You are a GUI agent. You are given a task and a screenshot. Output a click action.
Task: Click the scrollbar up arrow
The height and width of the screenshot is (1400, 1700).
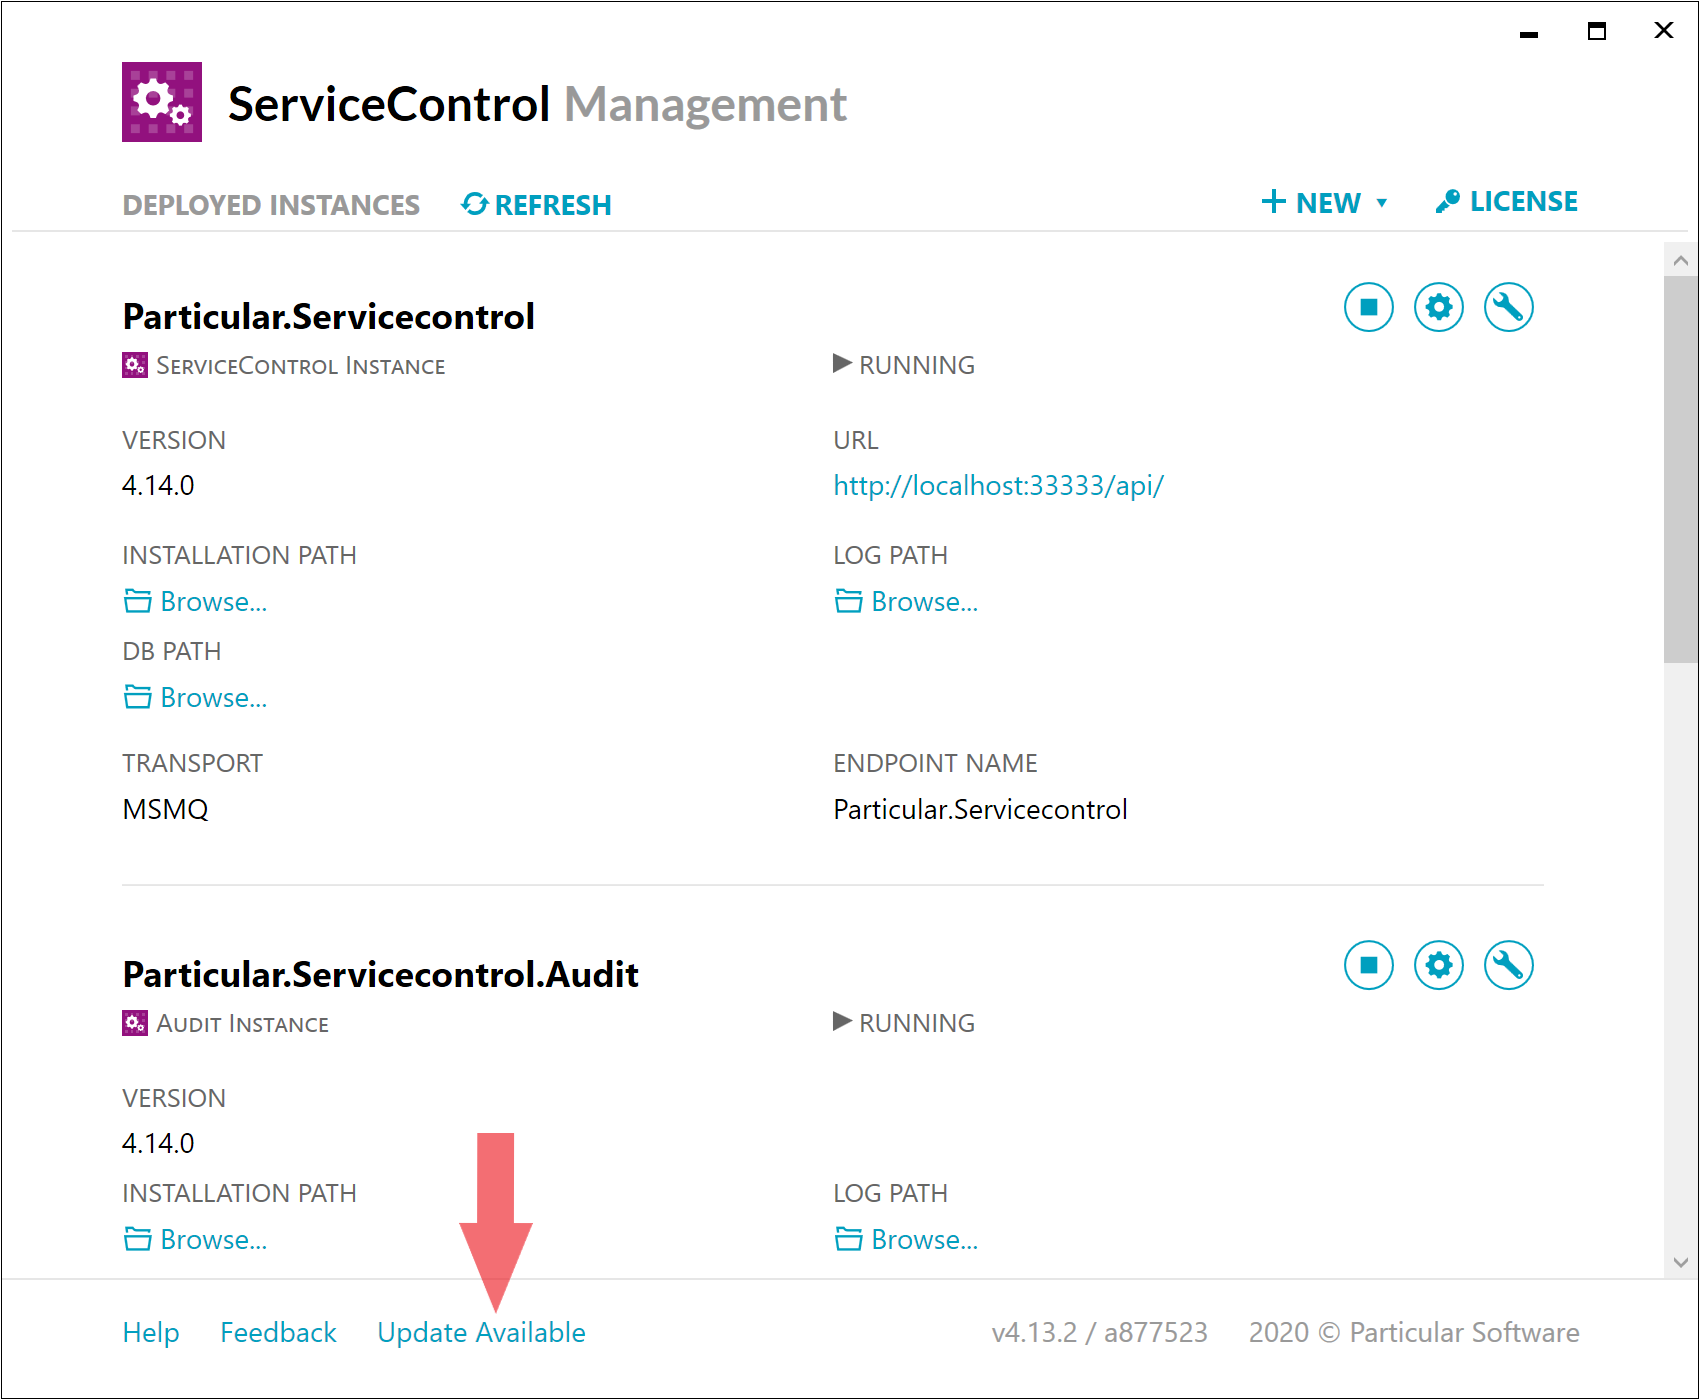click(1681, 261)
